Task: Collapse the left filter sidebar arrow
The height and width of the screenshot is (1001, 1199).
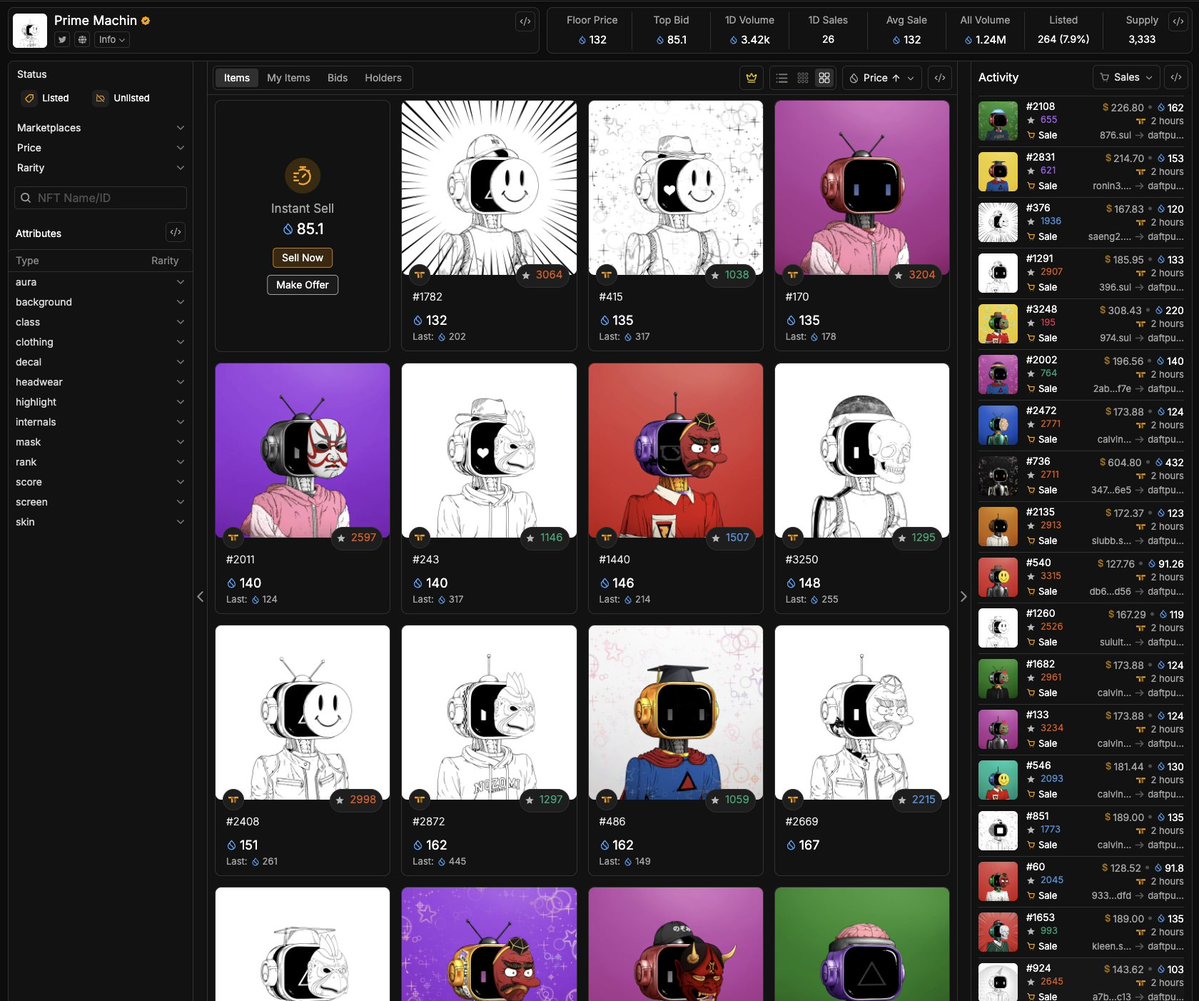Action: (200, 596)
